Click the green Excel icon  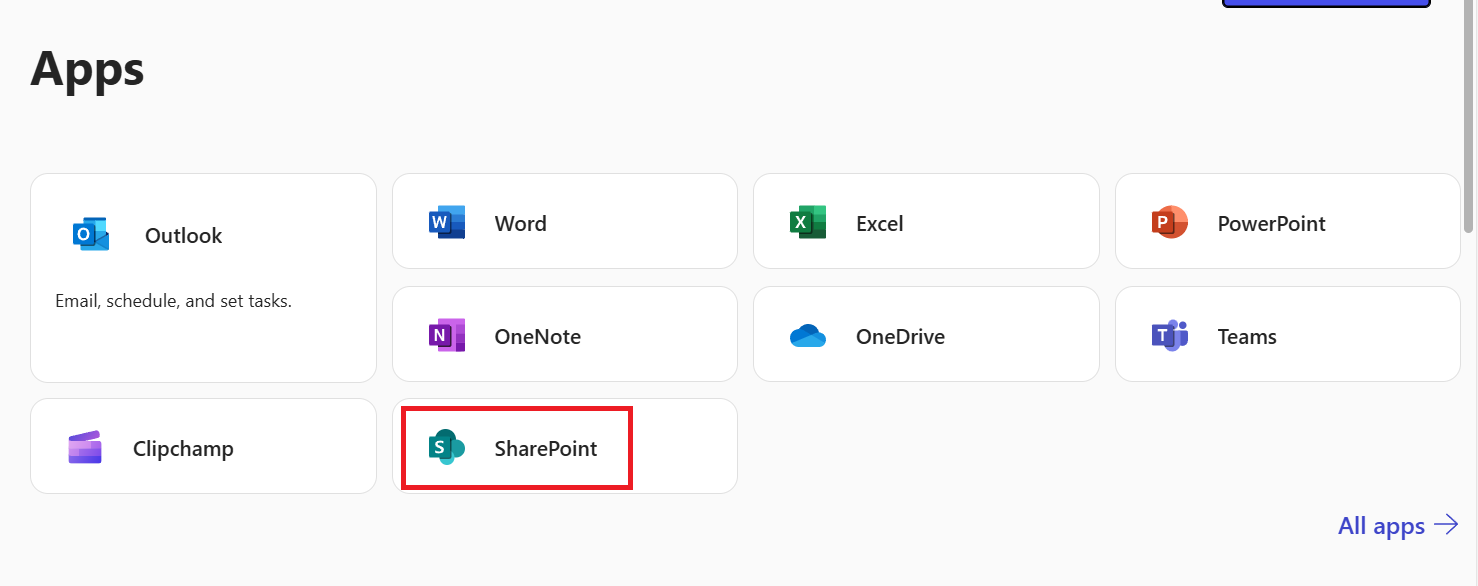(x=807, y=222)
